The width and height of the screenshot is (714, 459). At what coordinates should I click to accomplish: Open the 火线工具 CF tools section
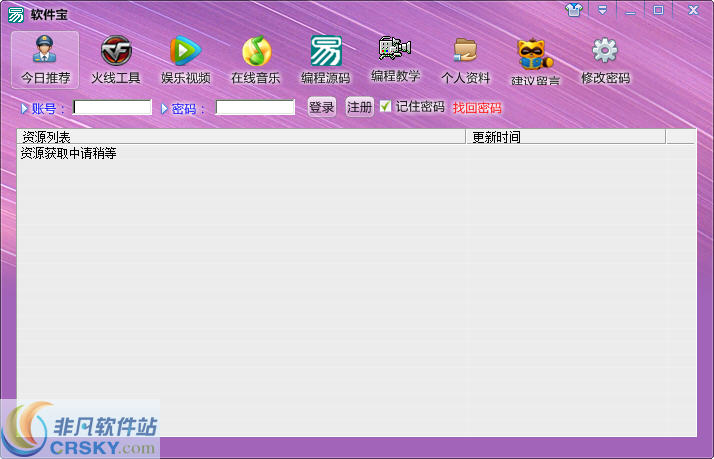(116, 60)
